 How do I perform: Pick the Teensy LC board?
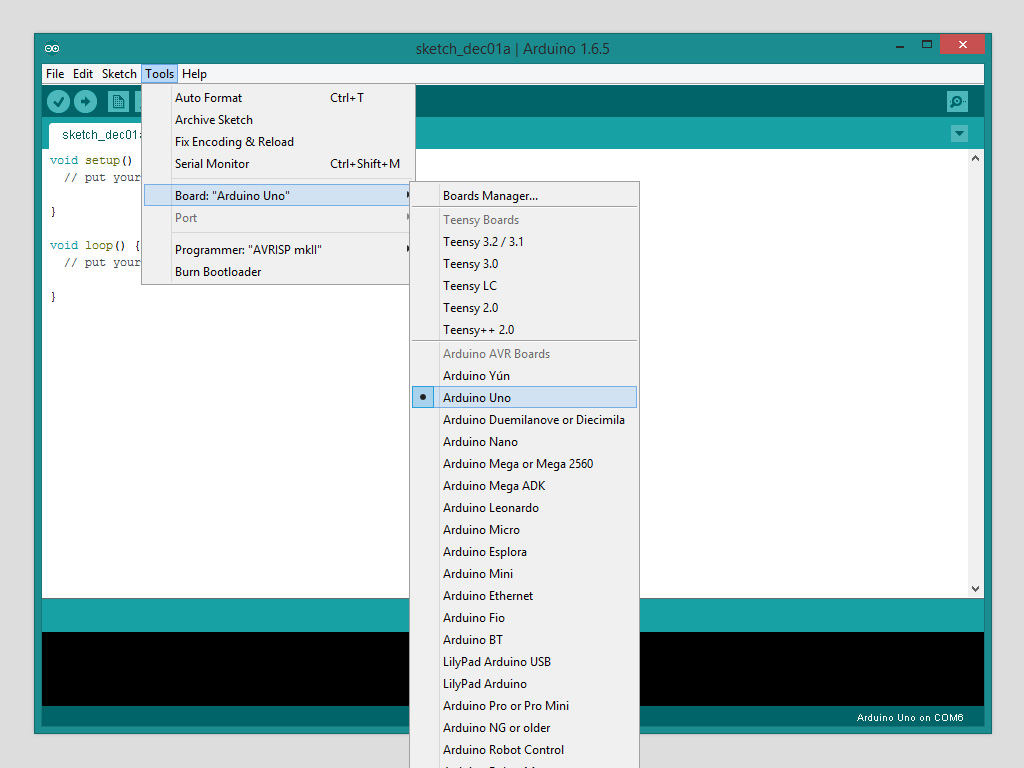524,286
